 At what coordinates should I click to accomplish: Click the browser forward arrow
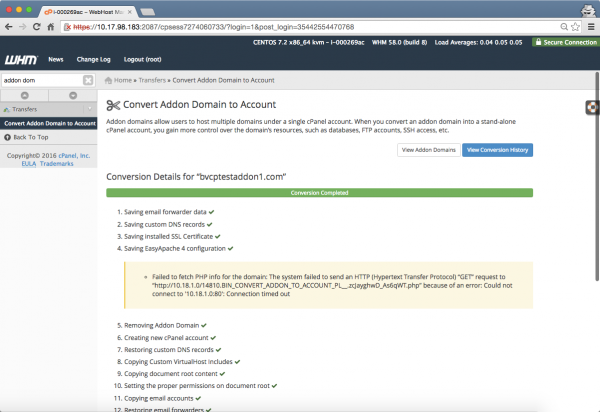pyautogui.click(x=23, y=27)
